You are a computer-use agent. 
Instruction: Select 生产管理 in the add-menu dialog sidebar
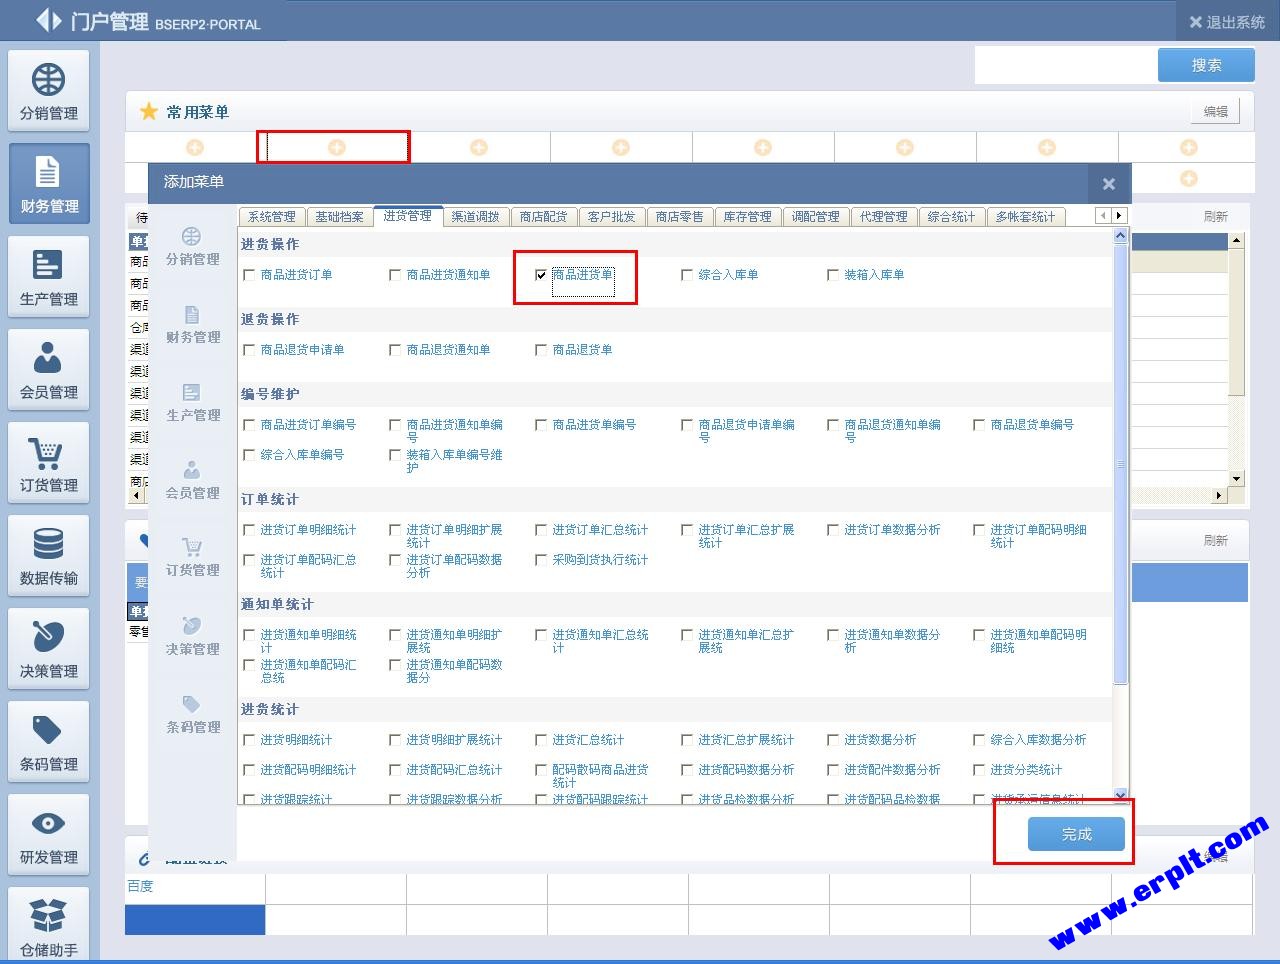point(192,402)
